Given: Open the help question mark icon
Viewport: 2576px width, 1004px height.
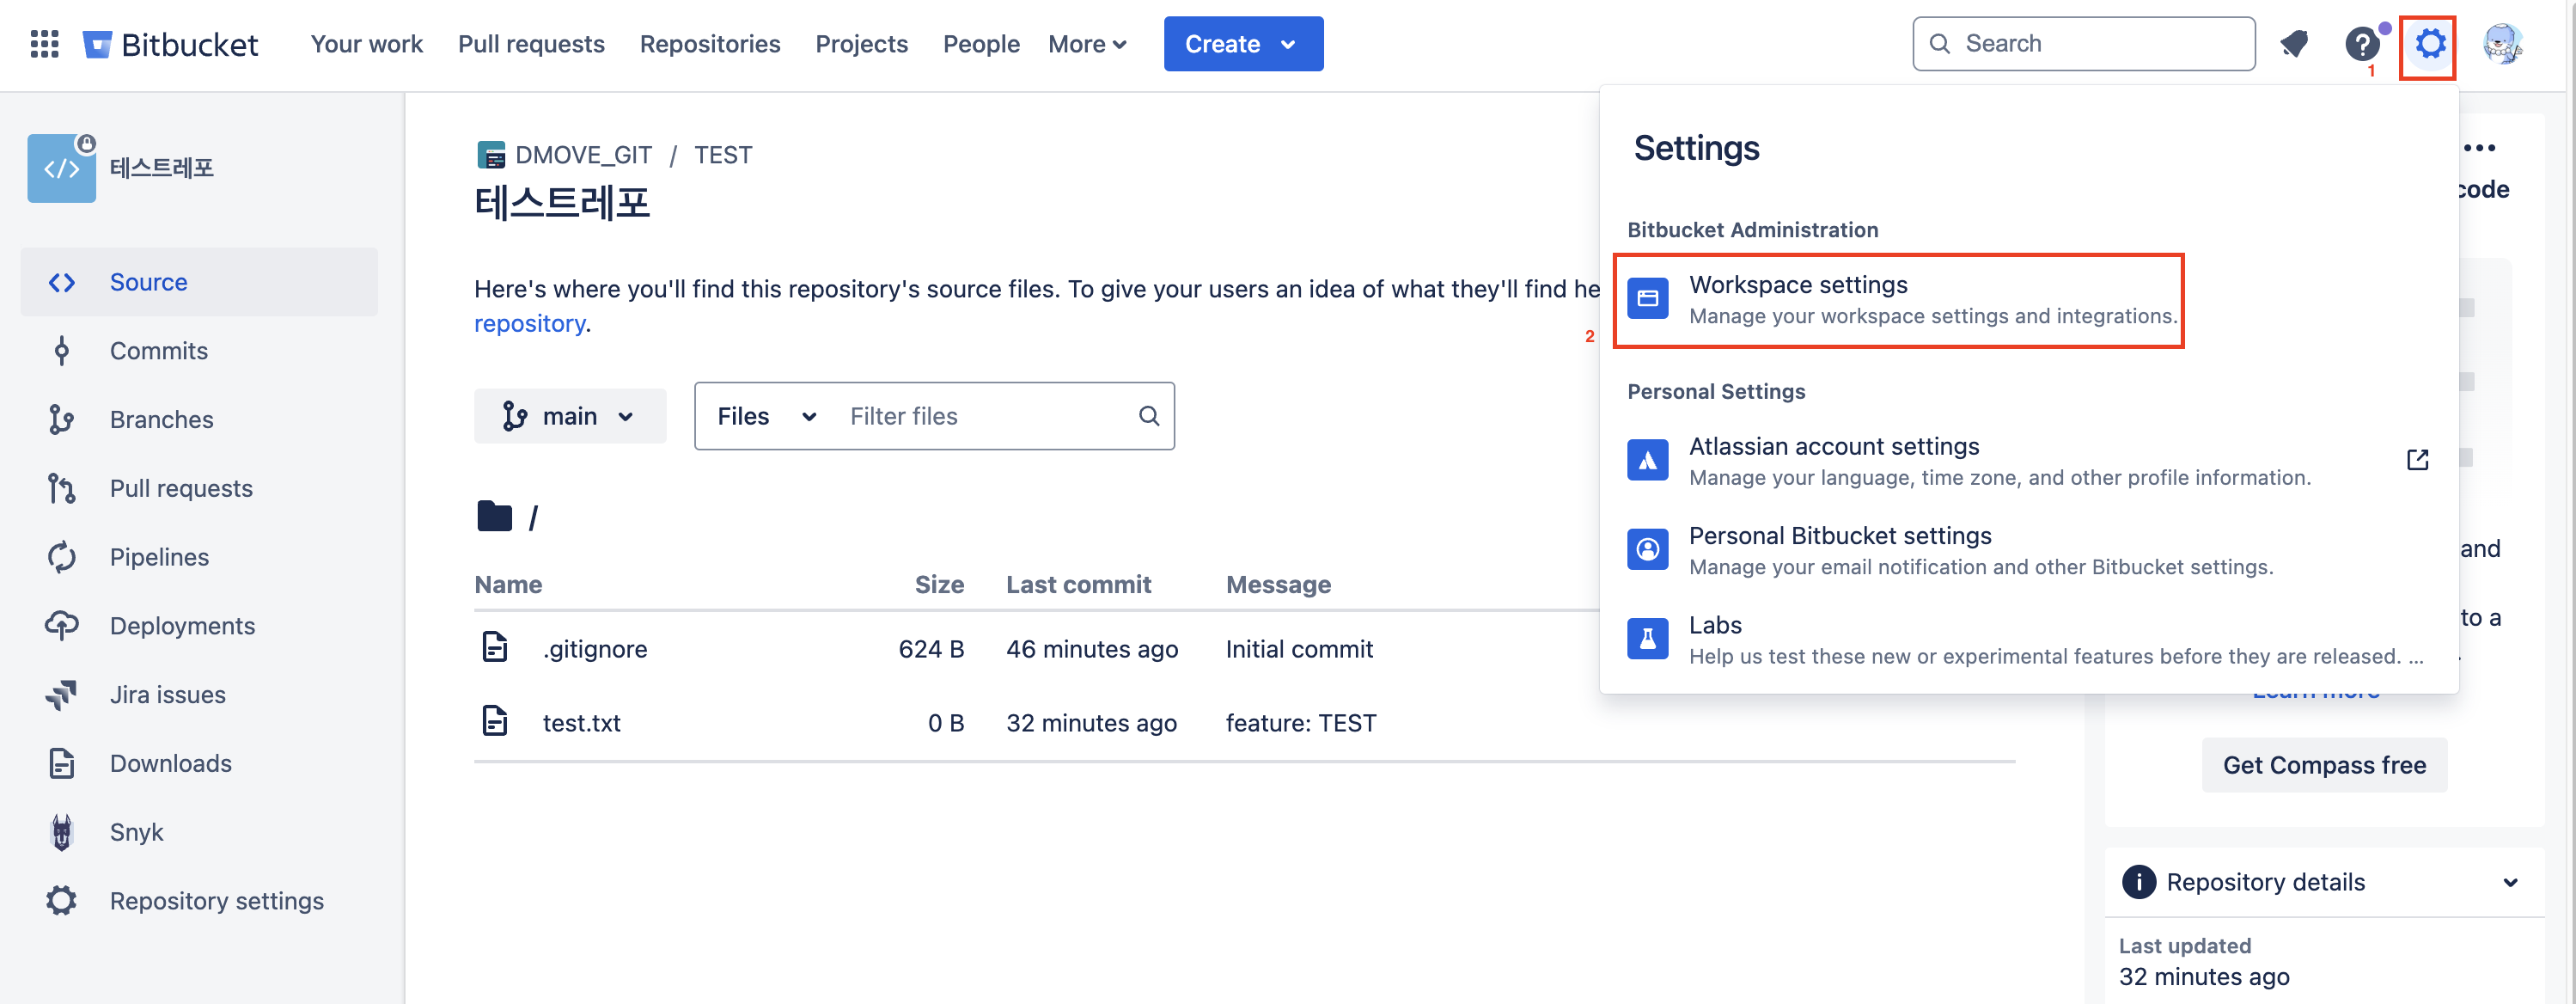Looking at the screenshot, I should 2361,44.
